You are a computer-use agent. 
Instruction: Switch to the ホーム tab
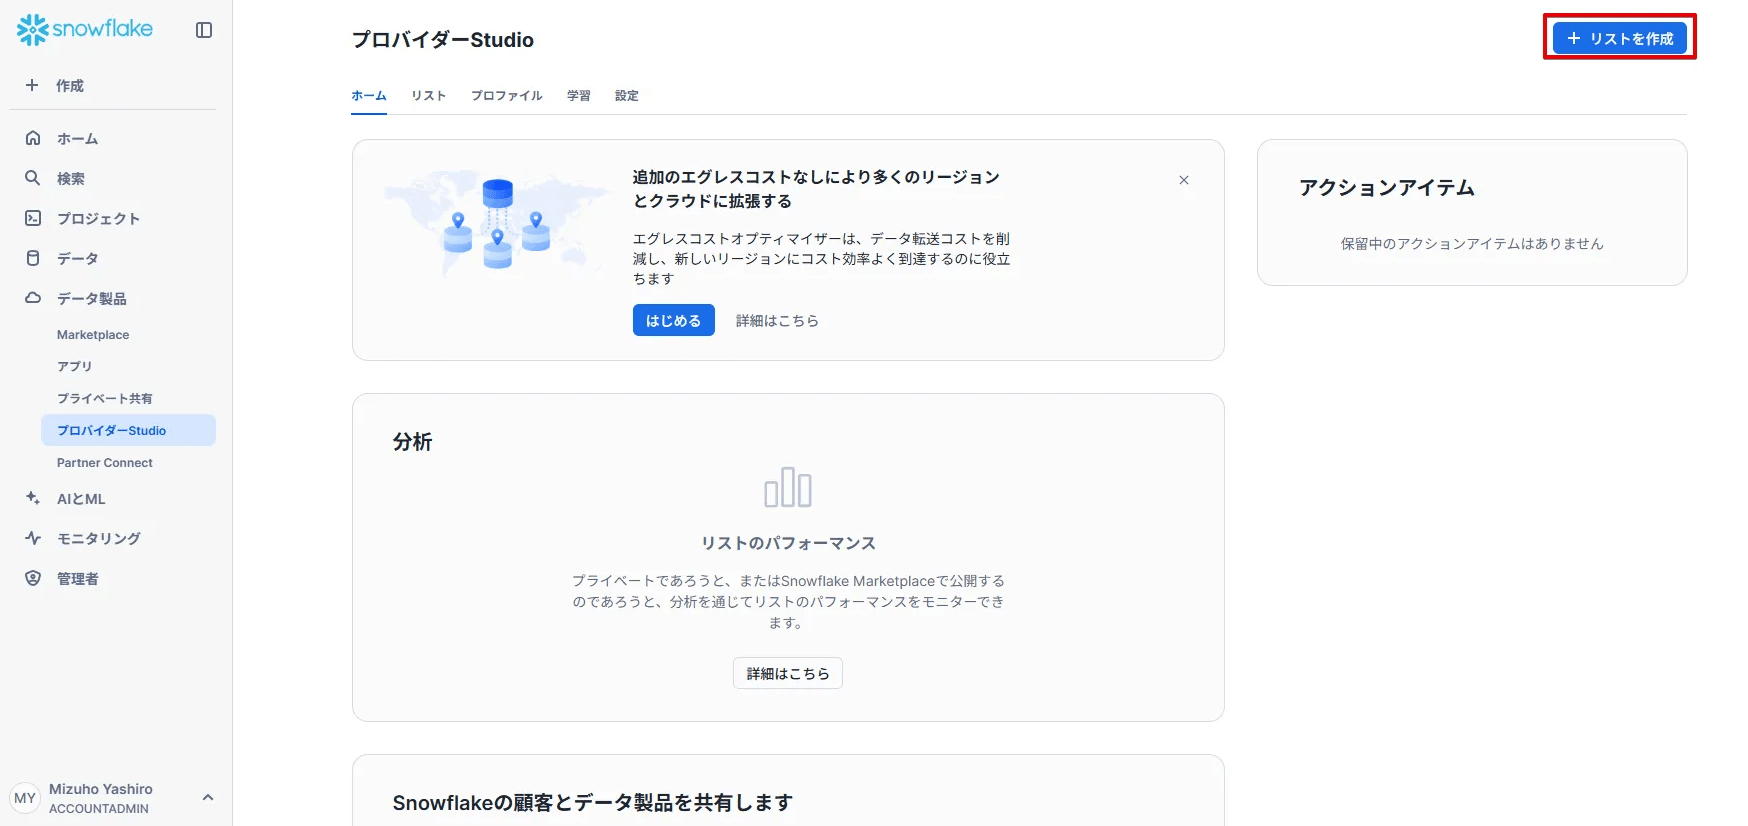tap(369, 96)
